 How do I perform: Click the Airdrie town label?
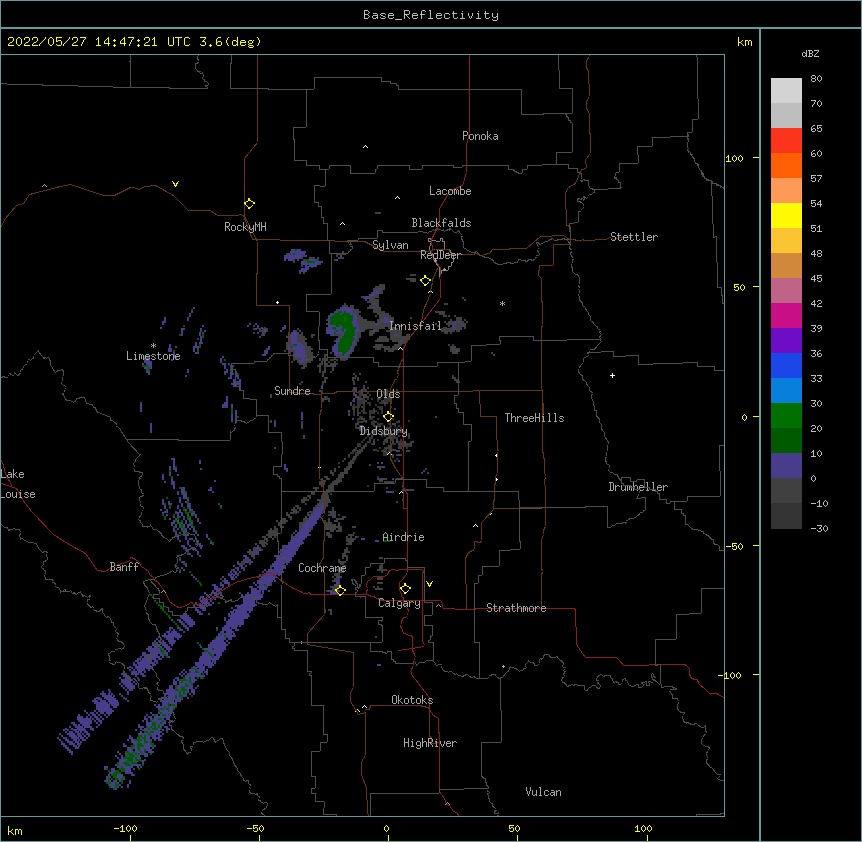click(403, 537)
